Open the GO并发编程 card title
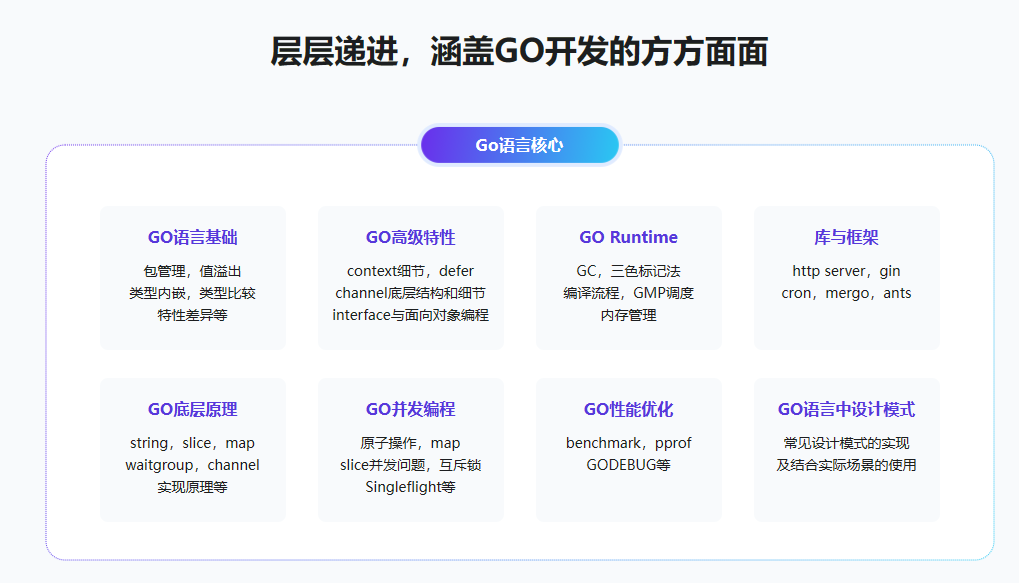 (x=411, y=409)
